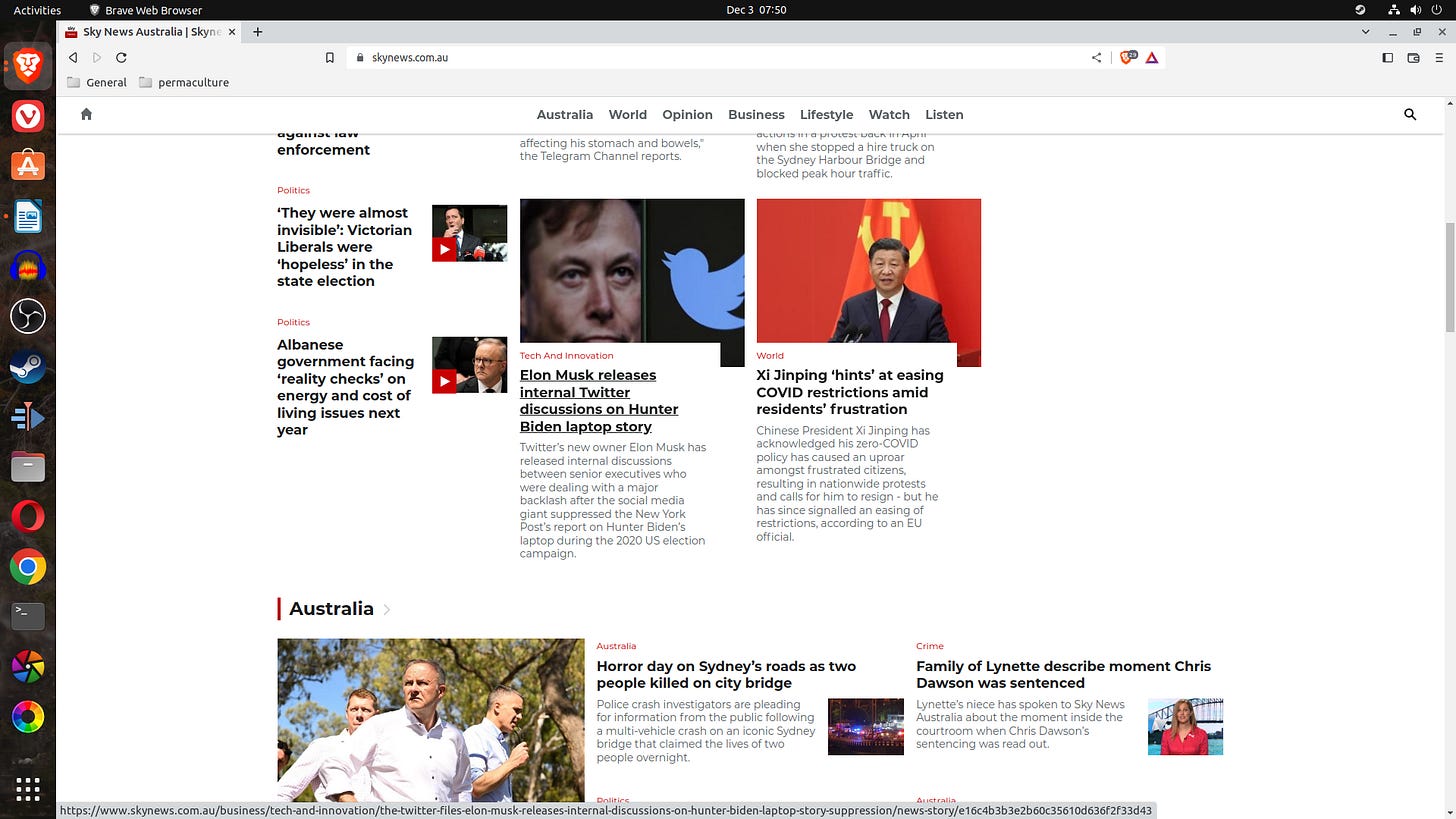Open Ubuntu Software from the dock
Screen dimensions: 1456x819
click(x=28, y=166)
